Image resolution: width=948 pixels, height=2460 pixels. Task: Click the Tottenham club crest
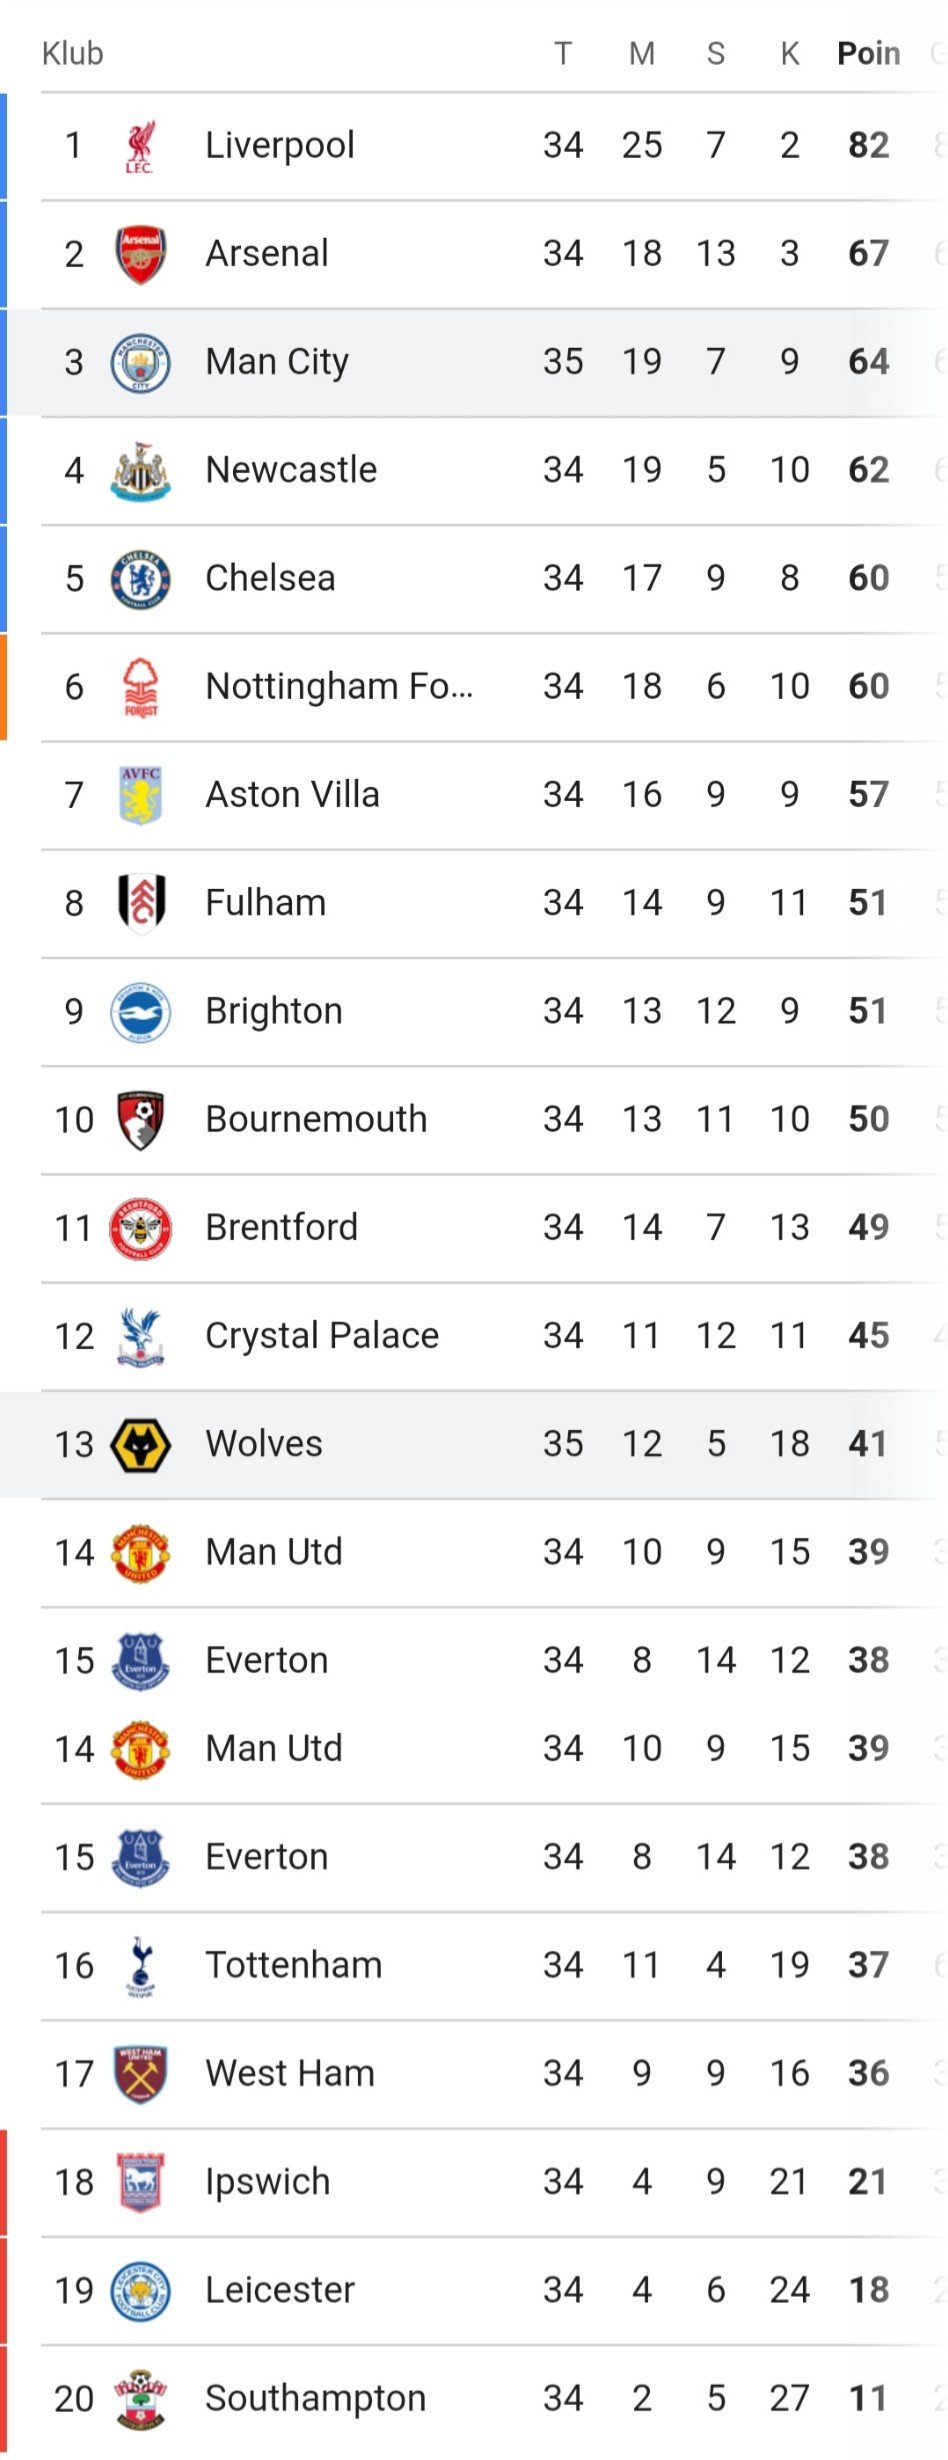point(140,1966)
